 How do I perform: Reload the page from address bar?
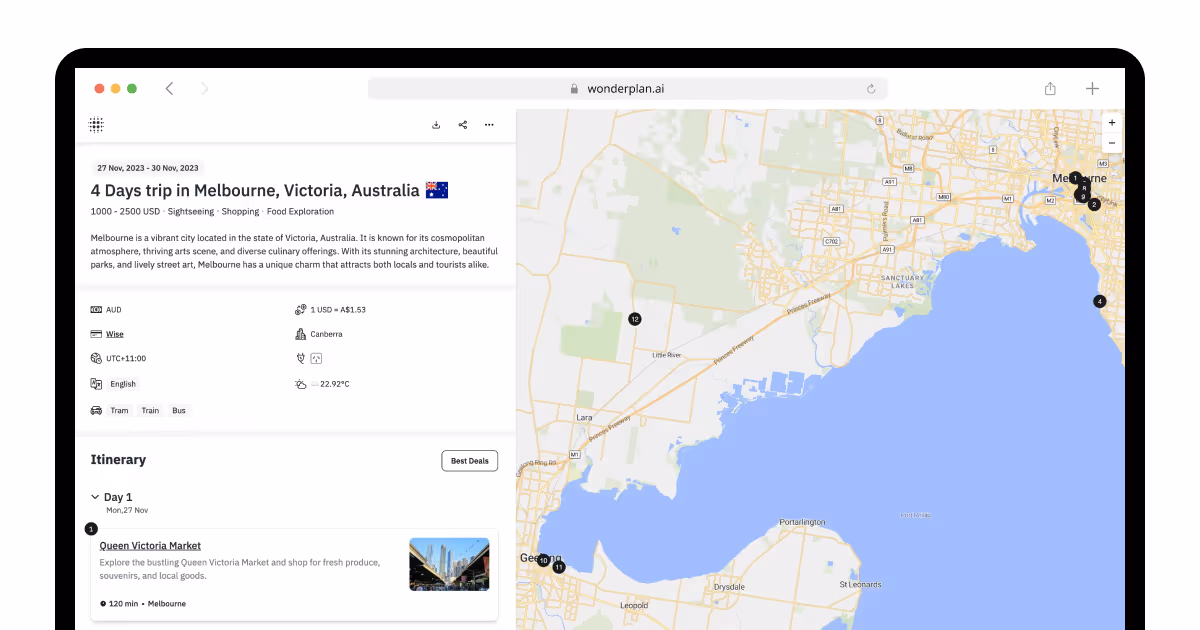coord(871,89)
